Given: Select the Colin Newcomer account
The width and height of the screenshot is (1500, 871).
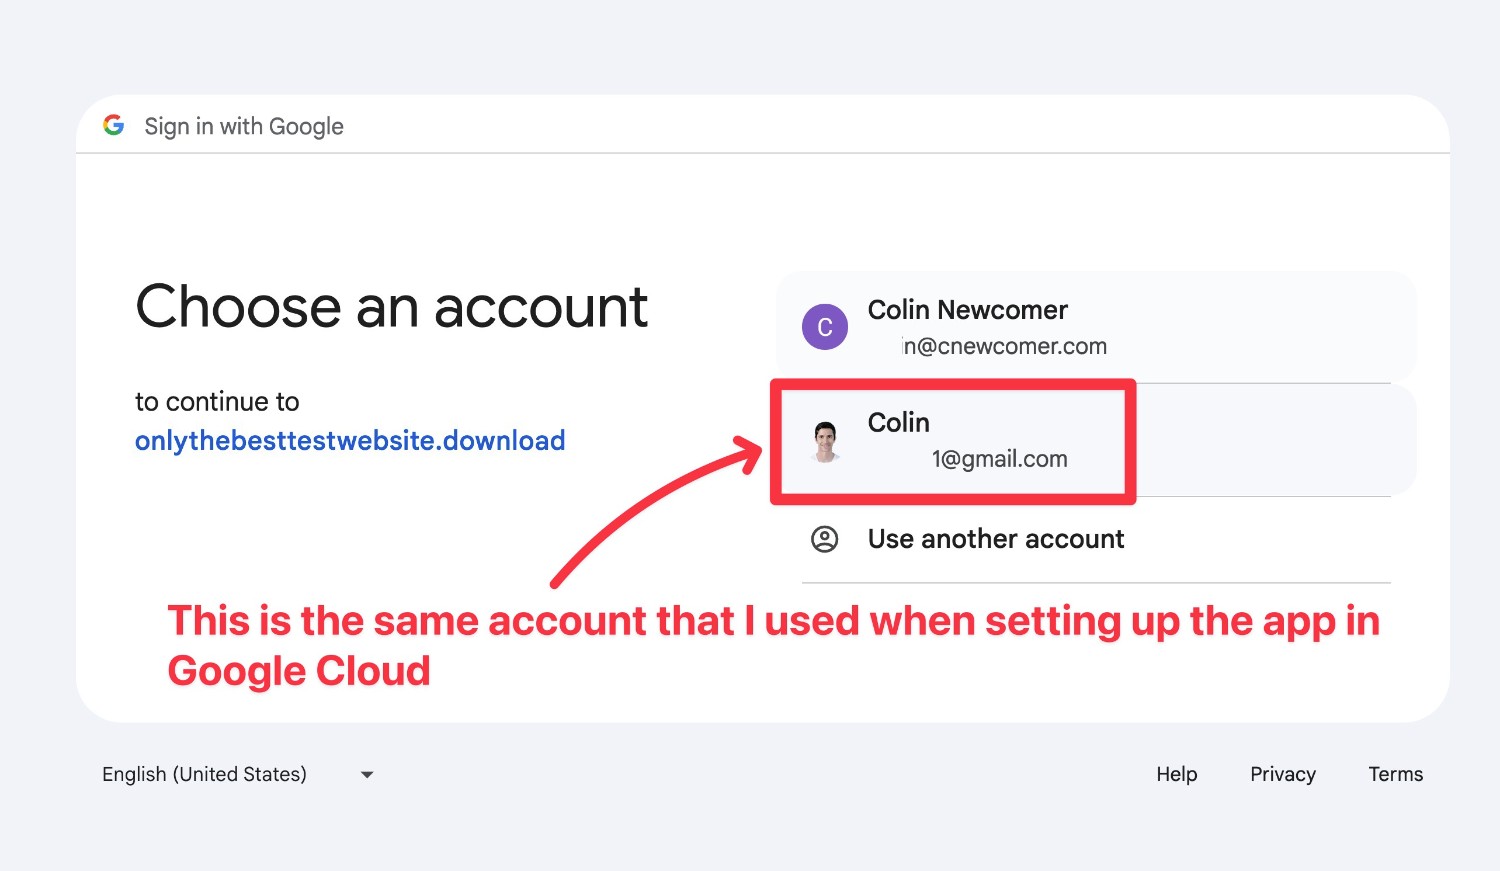Looking at the screenshot, I should click(x=1096, y=327).
